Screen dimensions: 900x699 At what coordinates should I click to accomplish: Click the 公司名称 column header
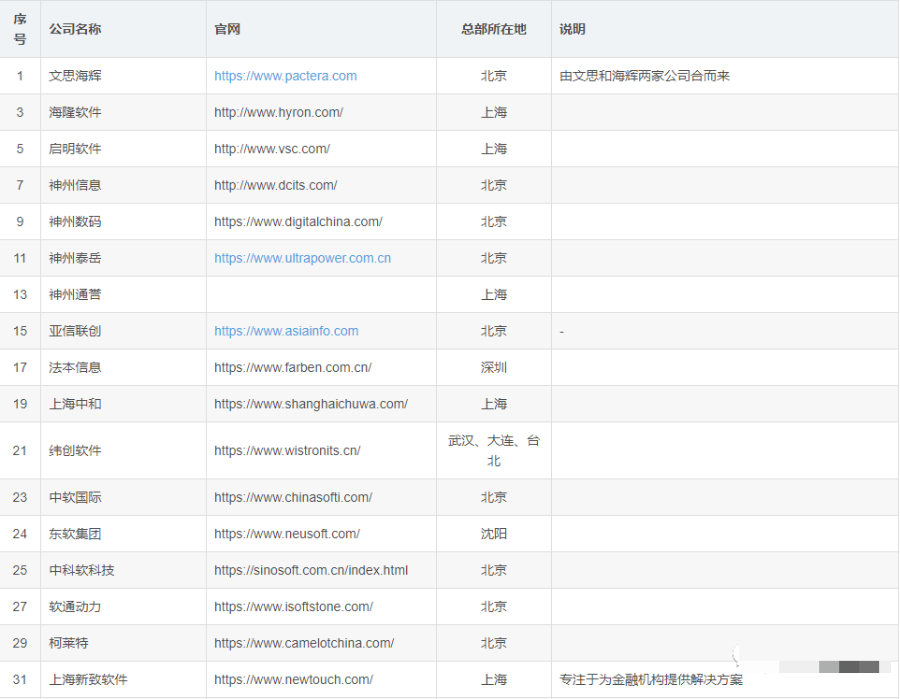click(x=75, y=29)
